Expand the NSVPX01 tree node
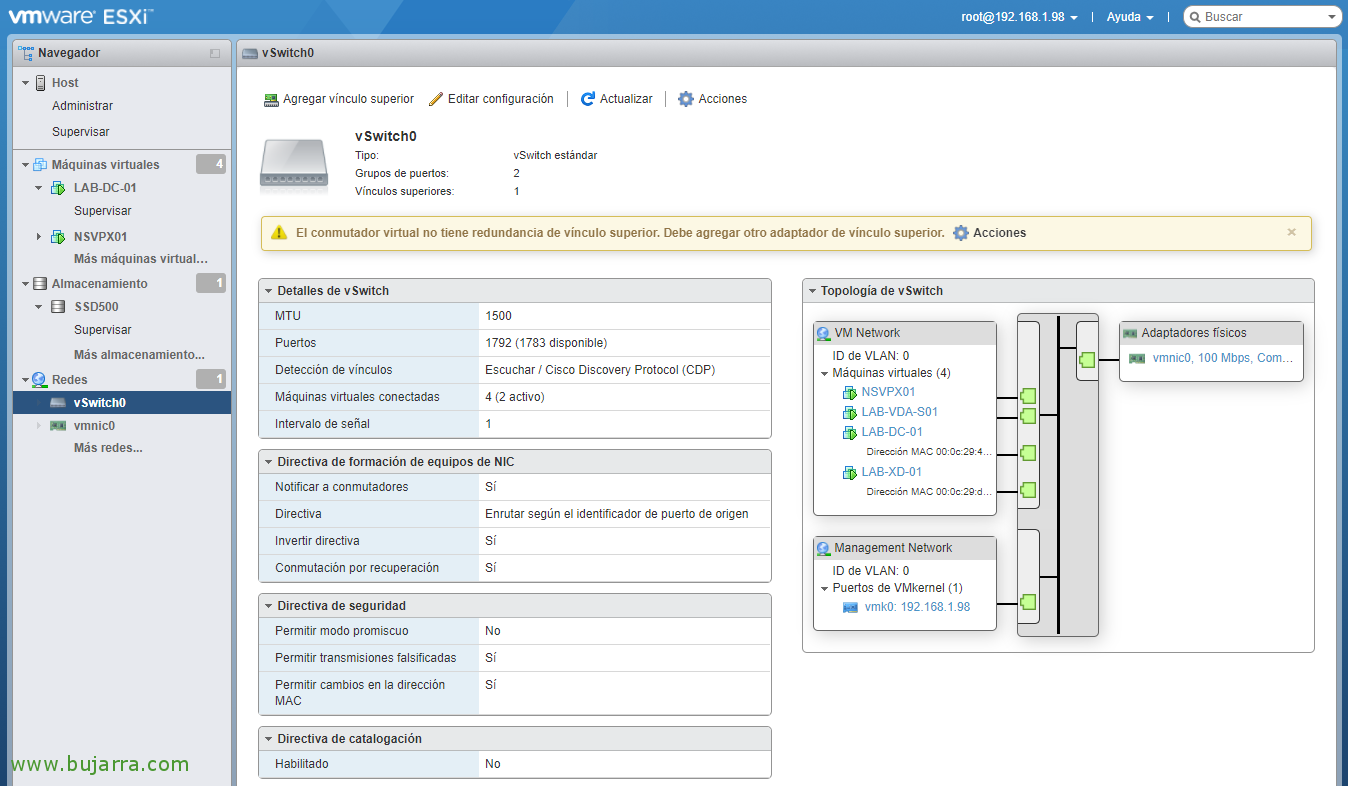1348x786 pixels. [x=39, y=237]
